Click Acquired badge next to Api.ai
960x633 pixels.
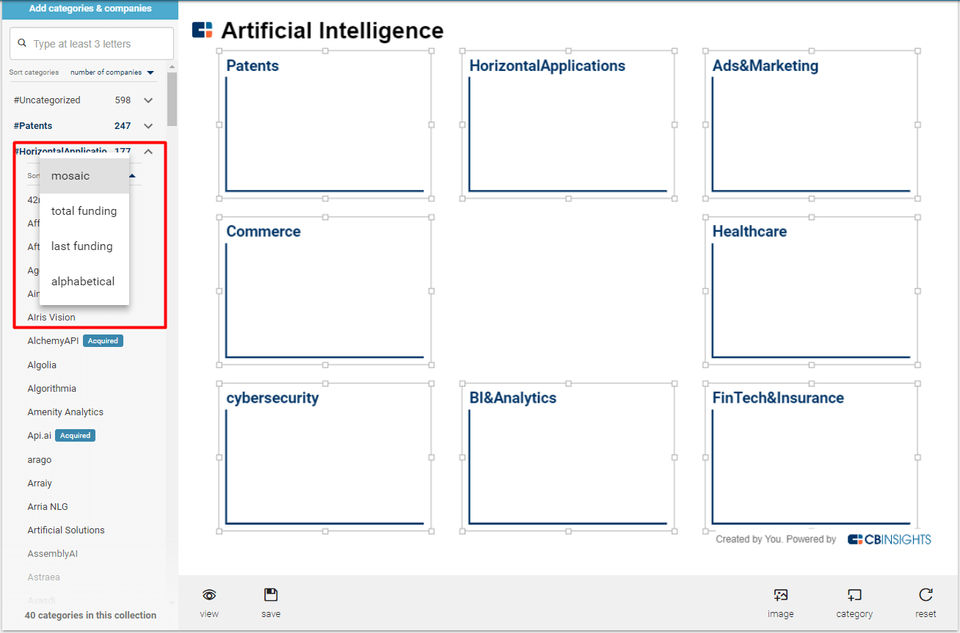click(75, 435)
